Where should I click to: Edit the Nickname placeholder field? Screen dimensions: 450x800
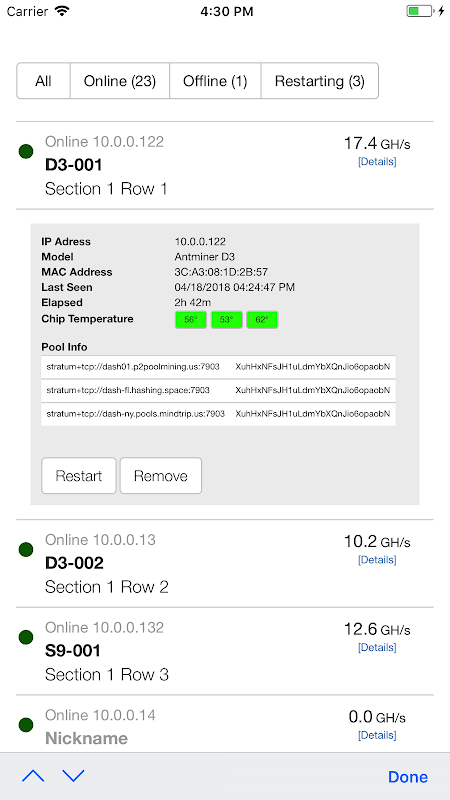(x=86, y=738)
